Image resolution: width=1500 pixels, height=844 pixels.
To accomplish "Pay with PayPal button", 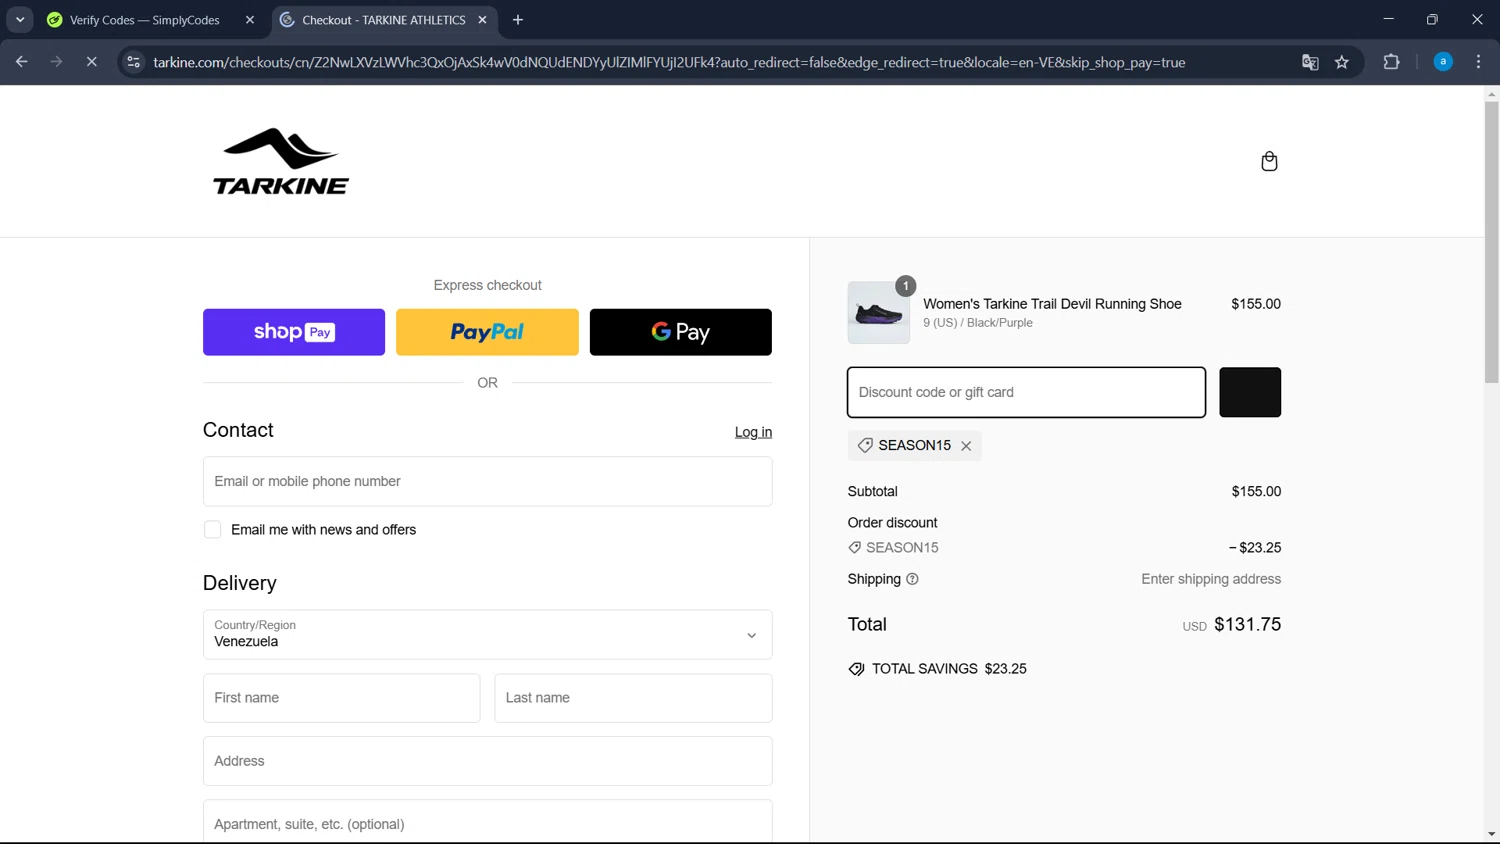I will [x=487, y=332].
